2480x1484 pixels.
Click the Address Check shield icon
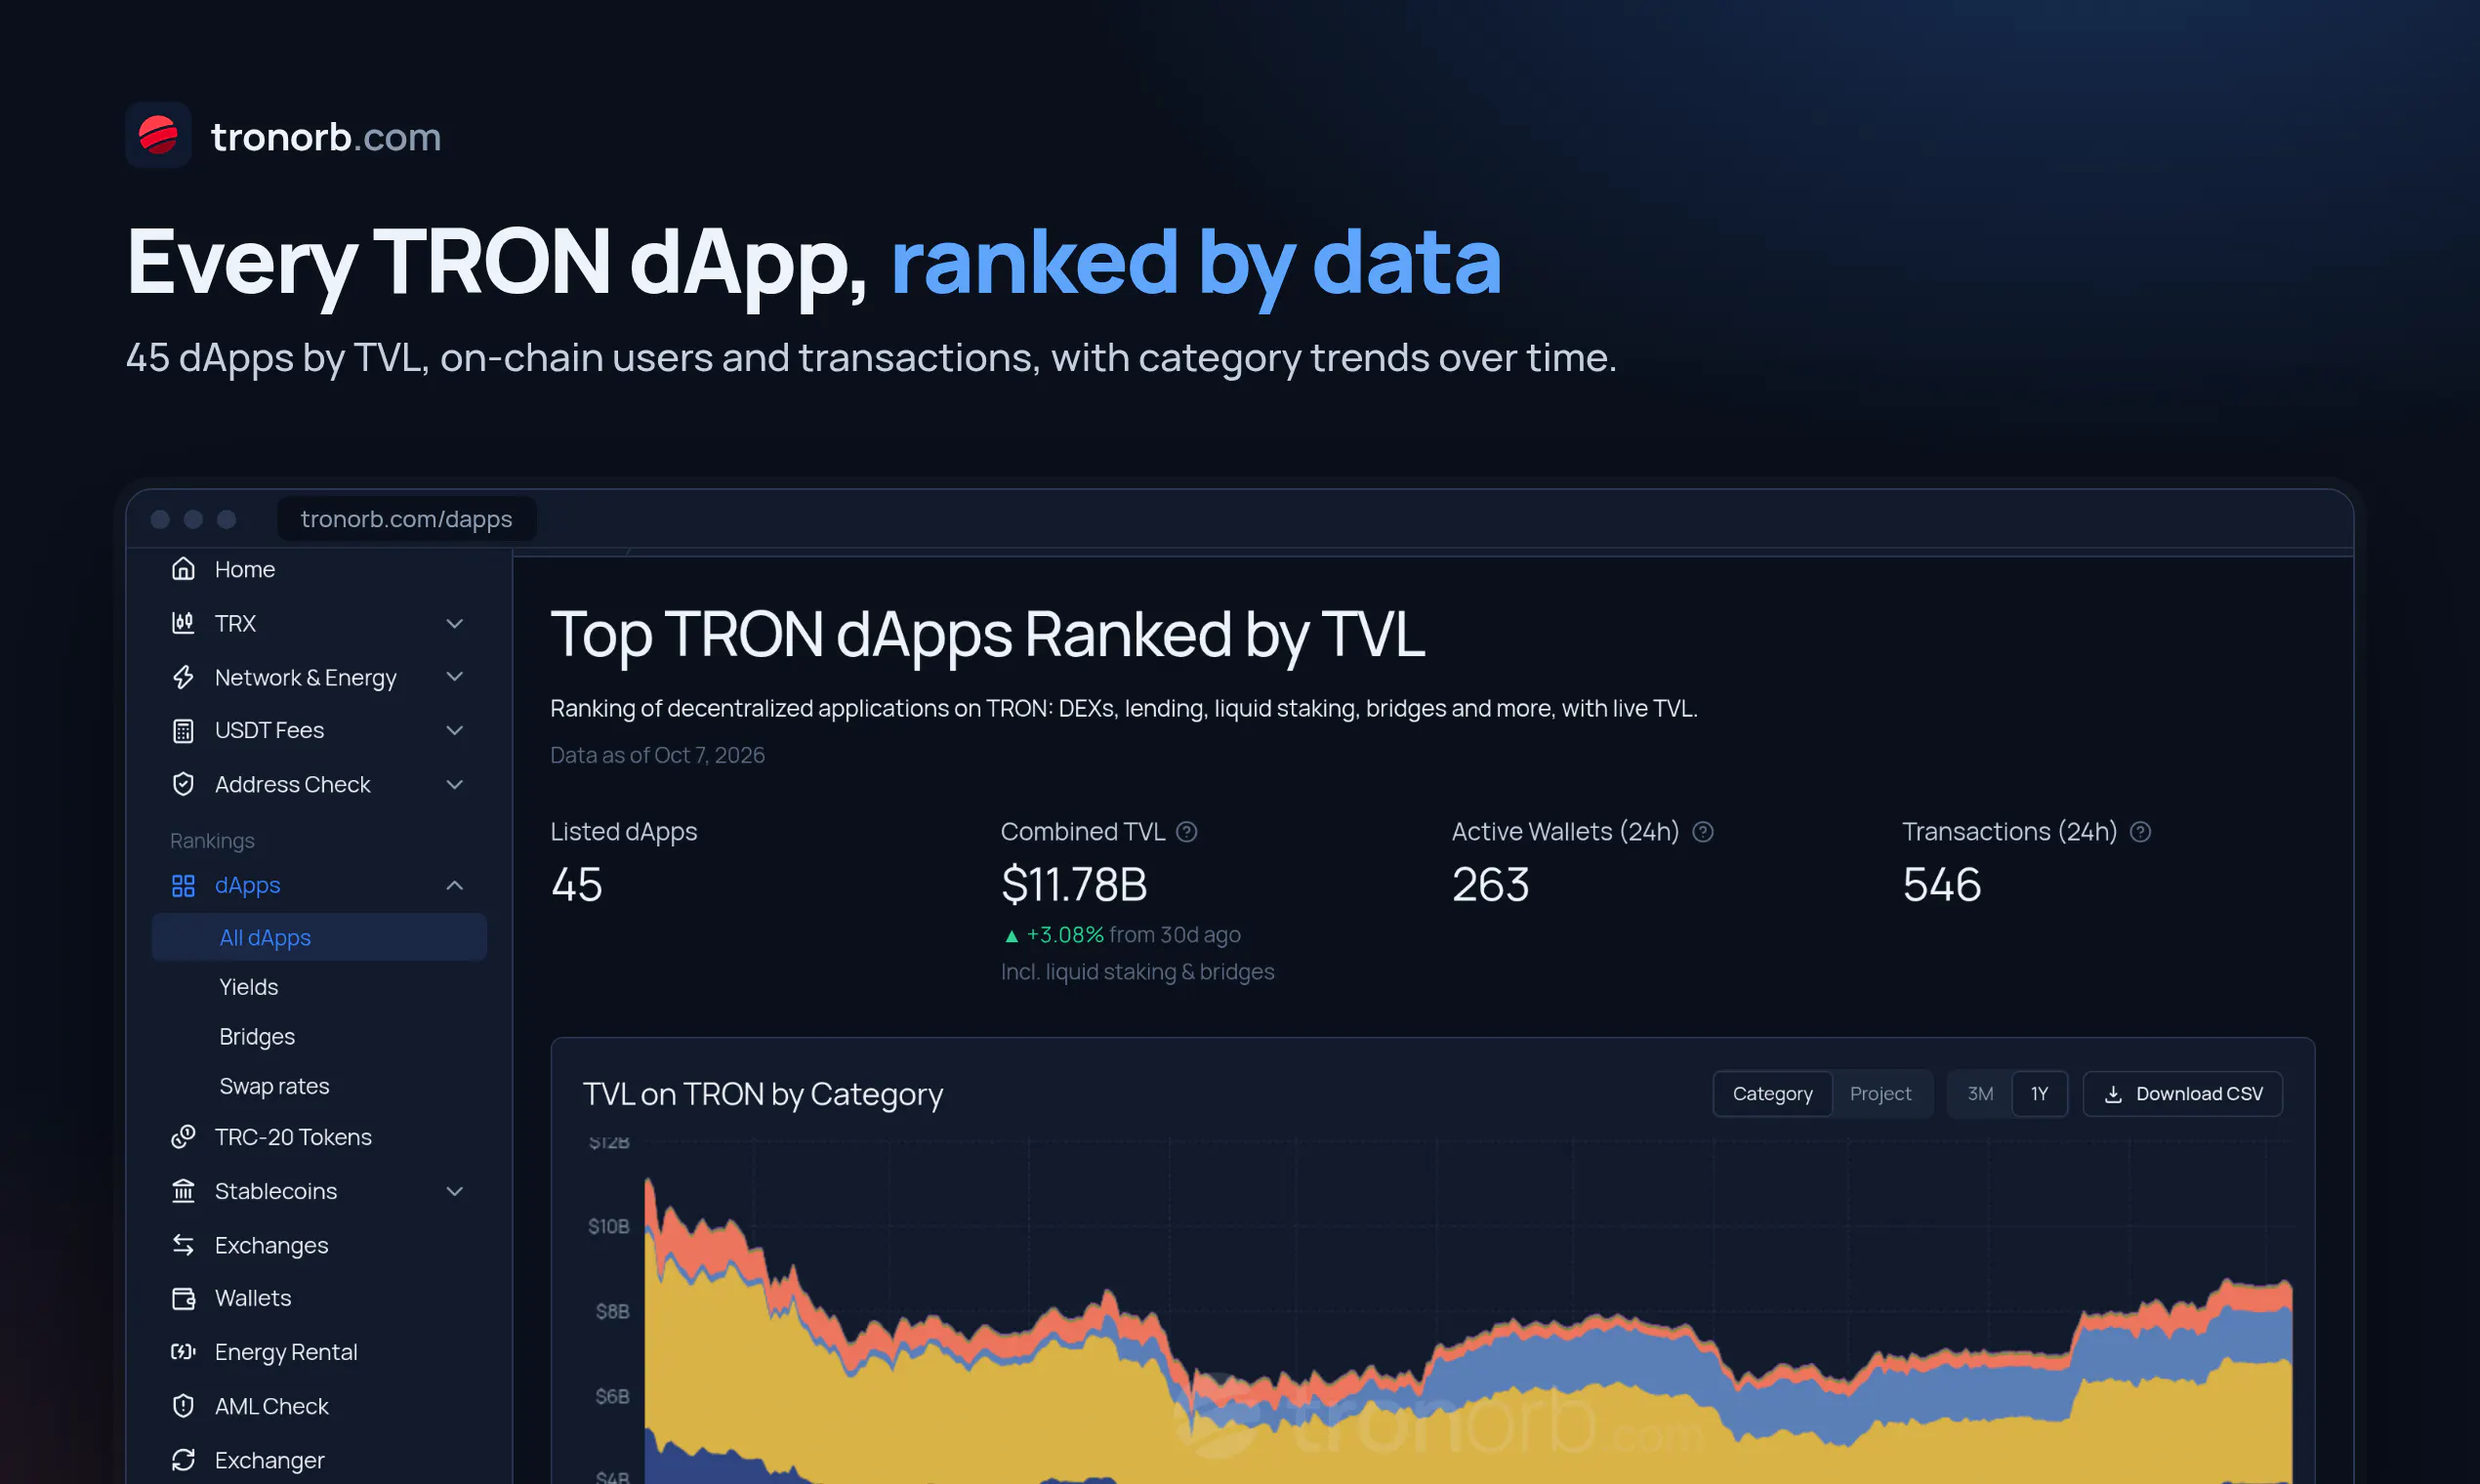(183, 784)
